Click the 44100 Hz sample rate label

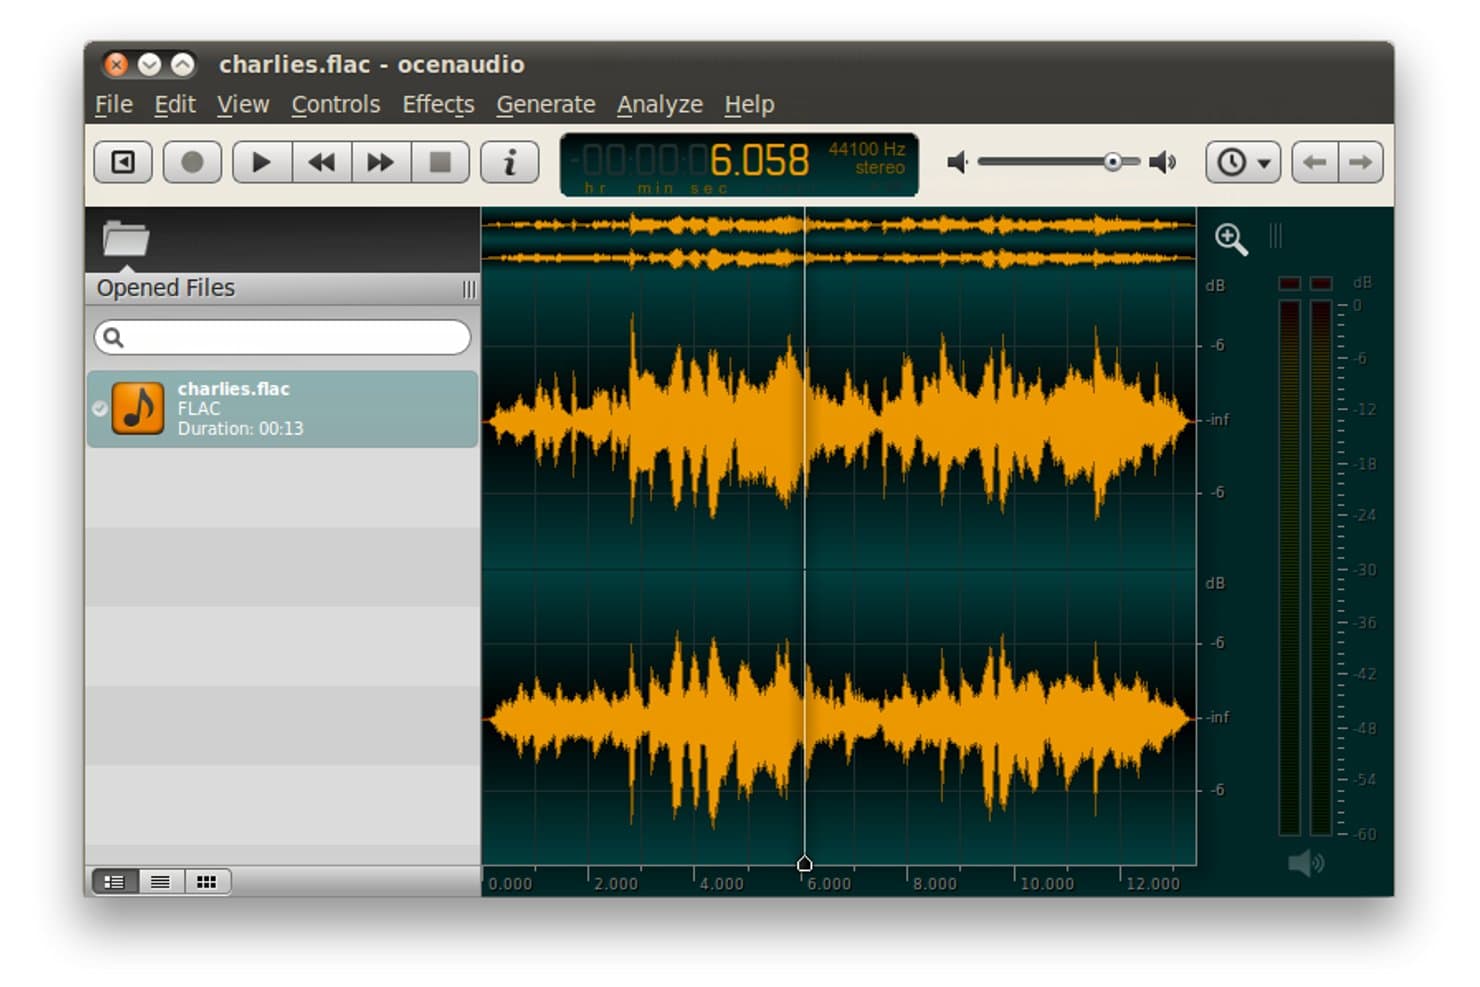coord(867,149)
